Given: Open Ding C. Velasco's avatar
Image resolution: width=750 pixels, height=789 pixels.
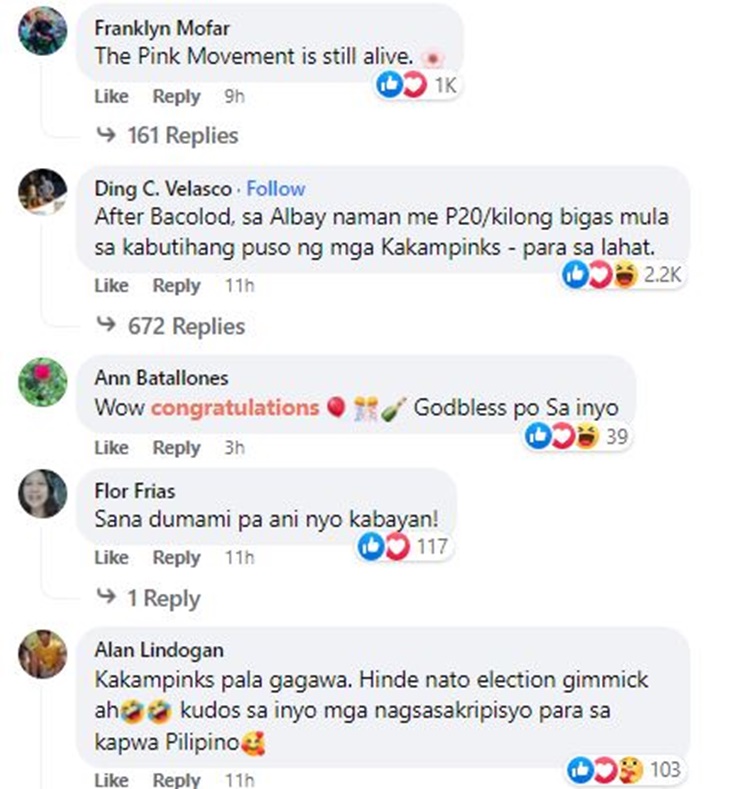Looking at the screenshot, I should (x=43, y=192).
